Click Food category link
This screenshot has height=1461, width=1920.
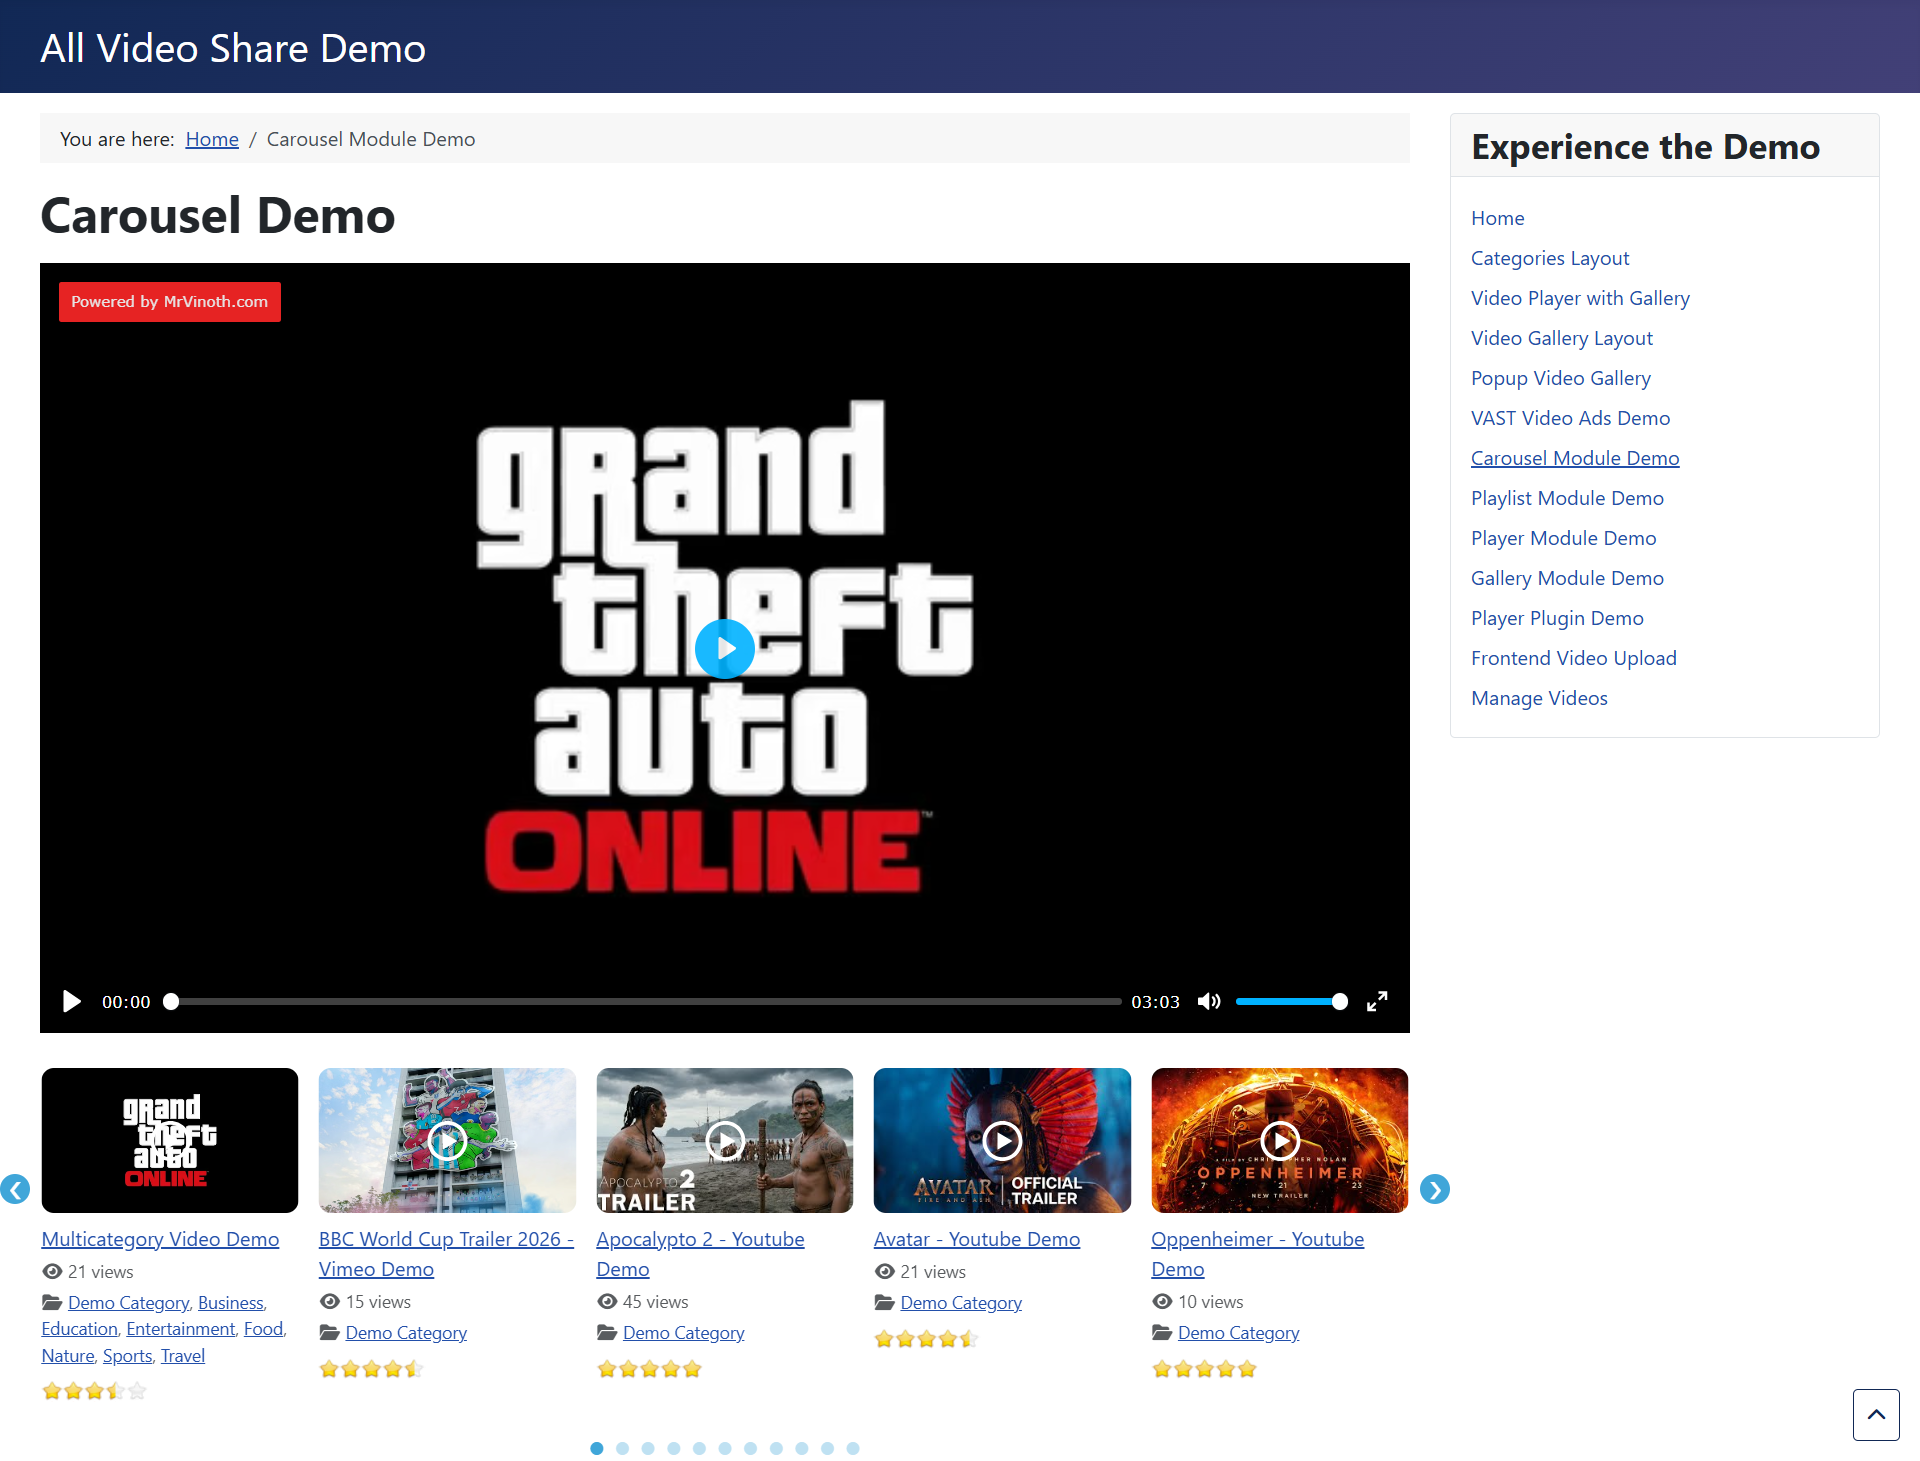264,1329
